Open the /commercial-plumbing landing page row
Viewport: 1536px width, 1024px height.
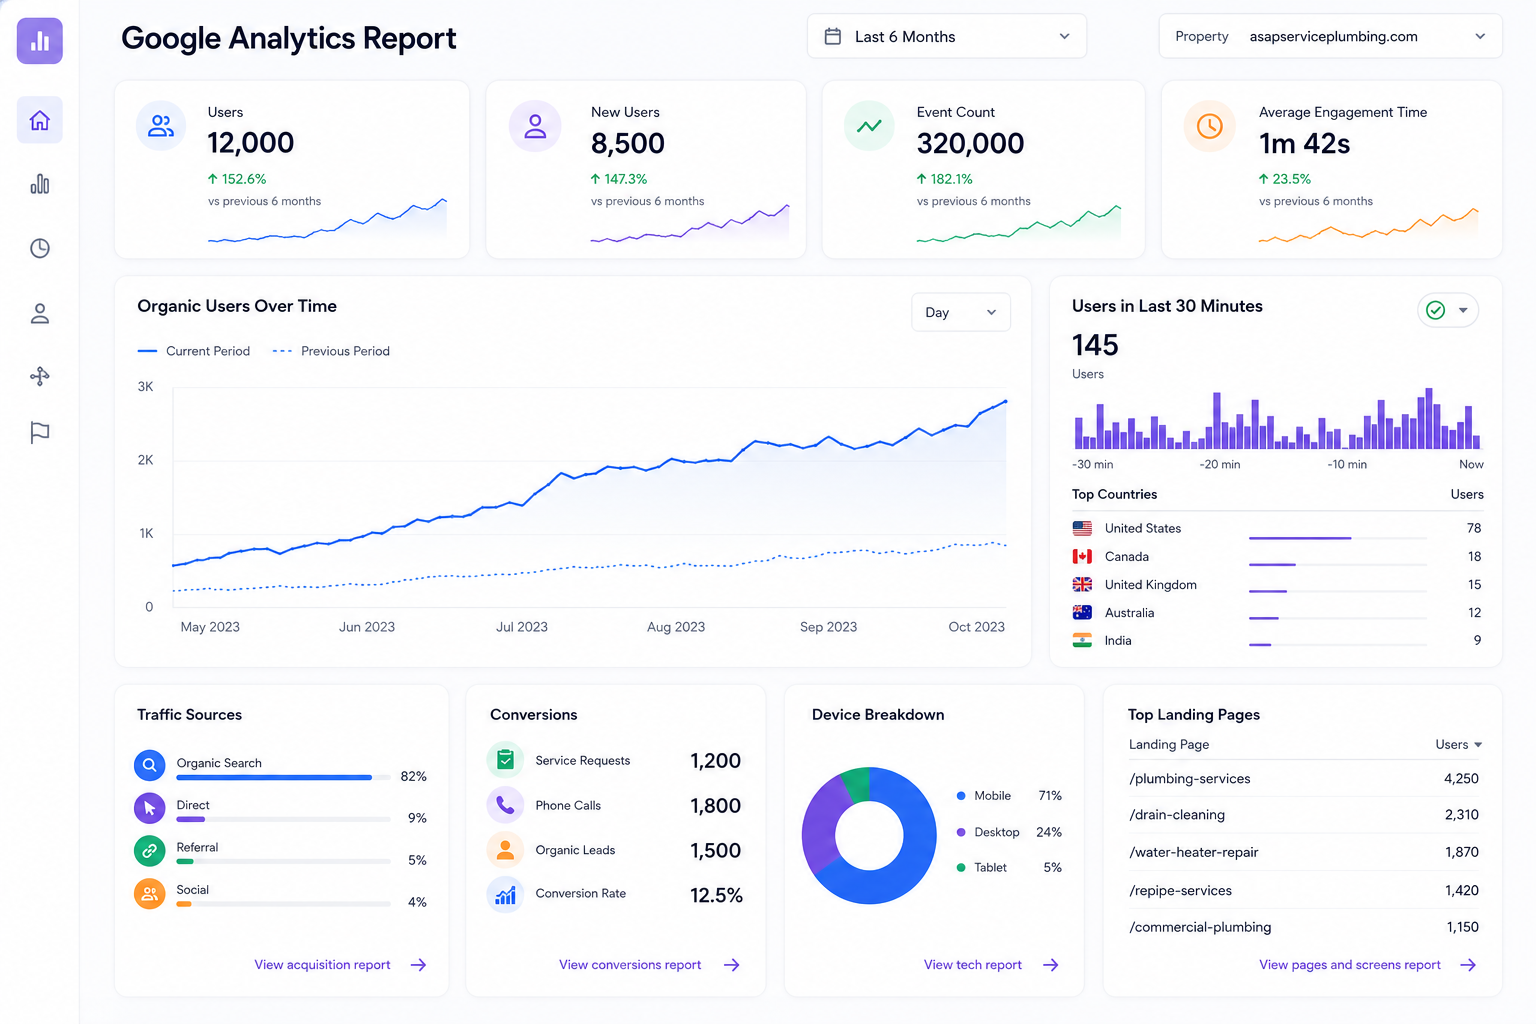coord(1303,927)
